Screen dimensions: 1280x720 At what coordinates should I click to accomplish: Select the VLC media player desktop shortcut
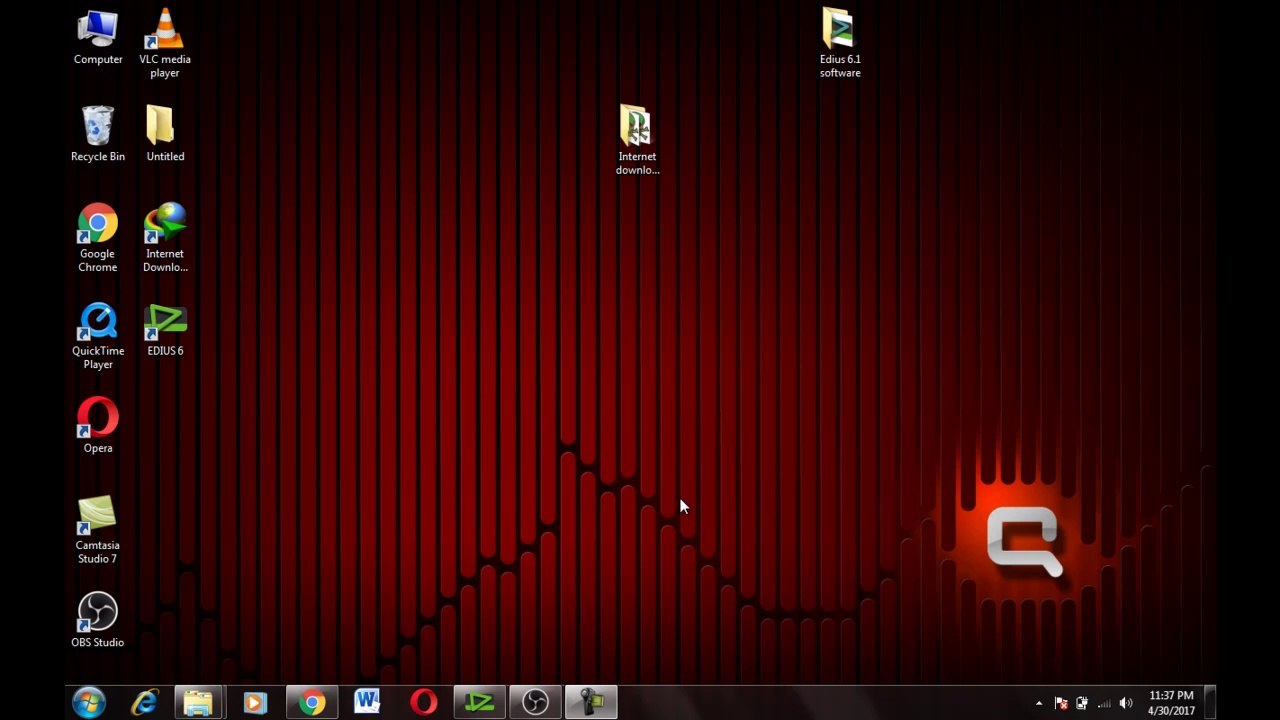coord(165,44)
